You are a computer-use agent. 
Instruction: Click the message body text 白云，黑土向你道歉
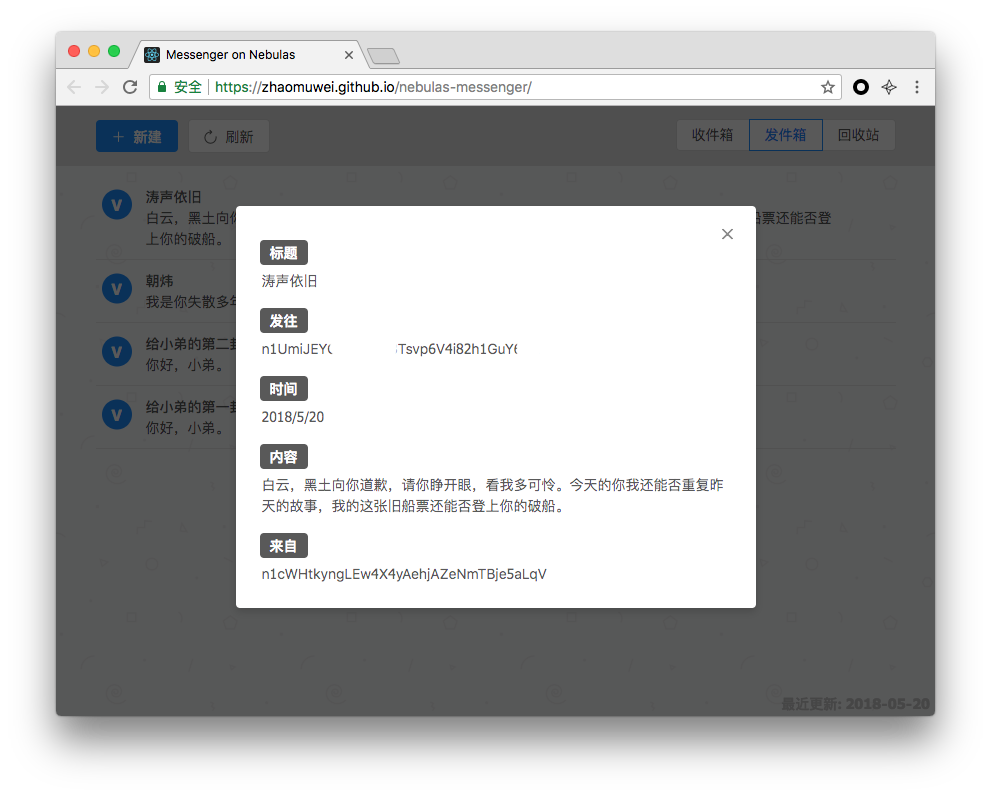tap(493, 496)
